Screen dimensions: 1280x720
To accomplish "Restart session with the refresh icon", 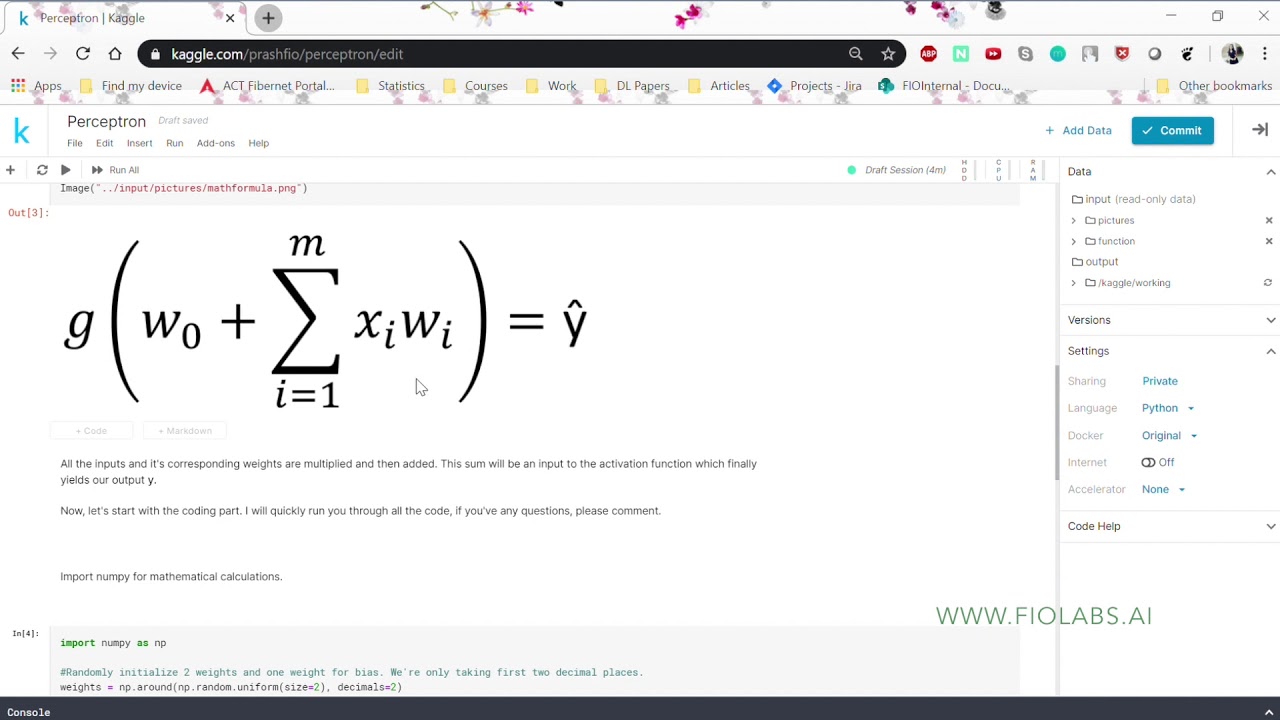I will point(42,170).
